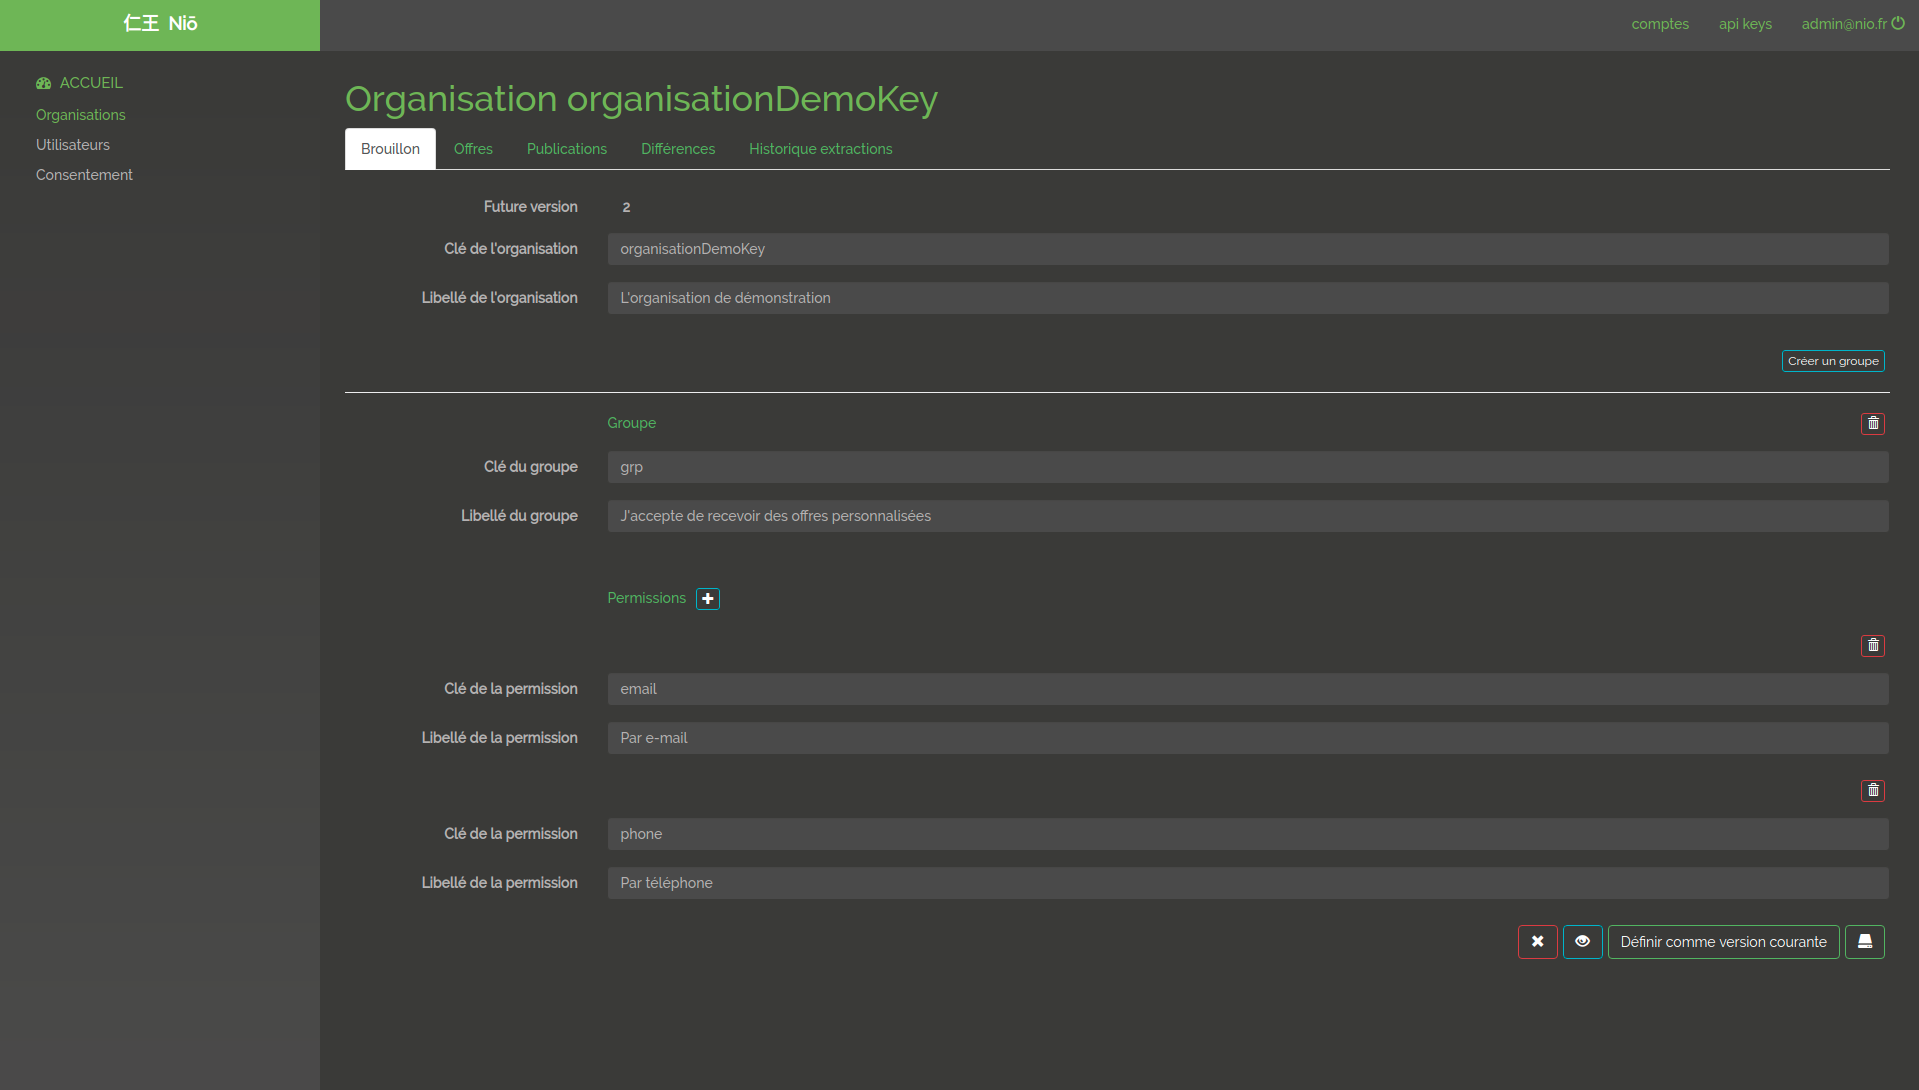Viewport: 1919px width, 1090px height.
Task: Click the save draft disk icon
Action: 1864,942
